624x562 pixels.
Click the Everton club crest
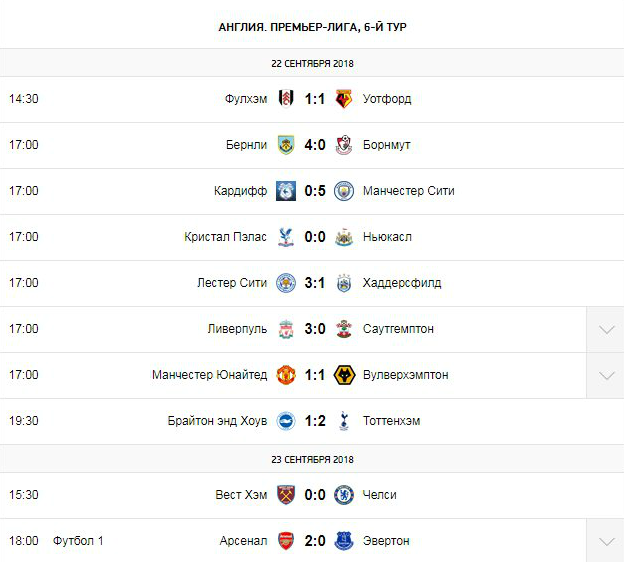point(344,541)
